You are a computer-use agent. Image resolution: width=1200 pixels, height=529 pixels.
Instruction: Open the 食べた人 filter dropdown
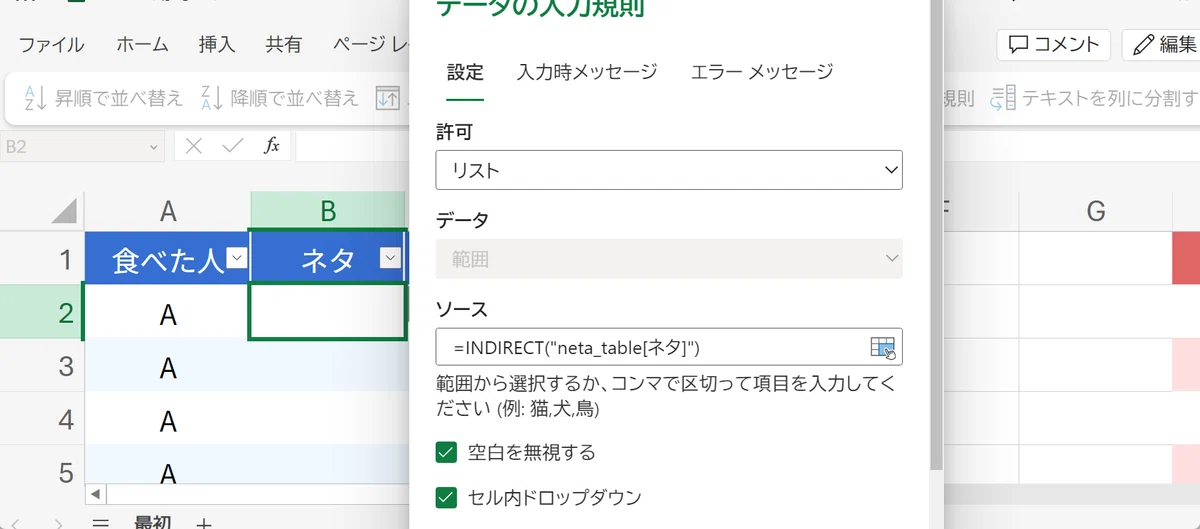[x=236, y=259]
